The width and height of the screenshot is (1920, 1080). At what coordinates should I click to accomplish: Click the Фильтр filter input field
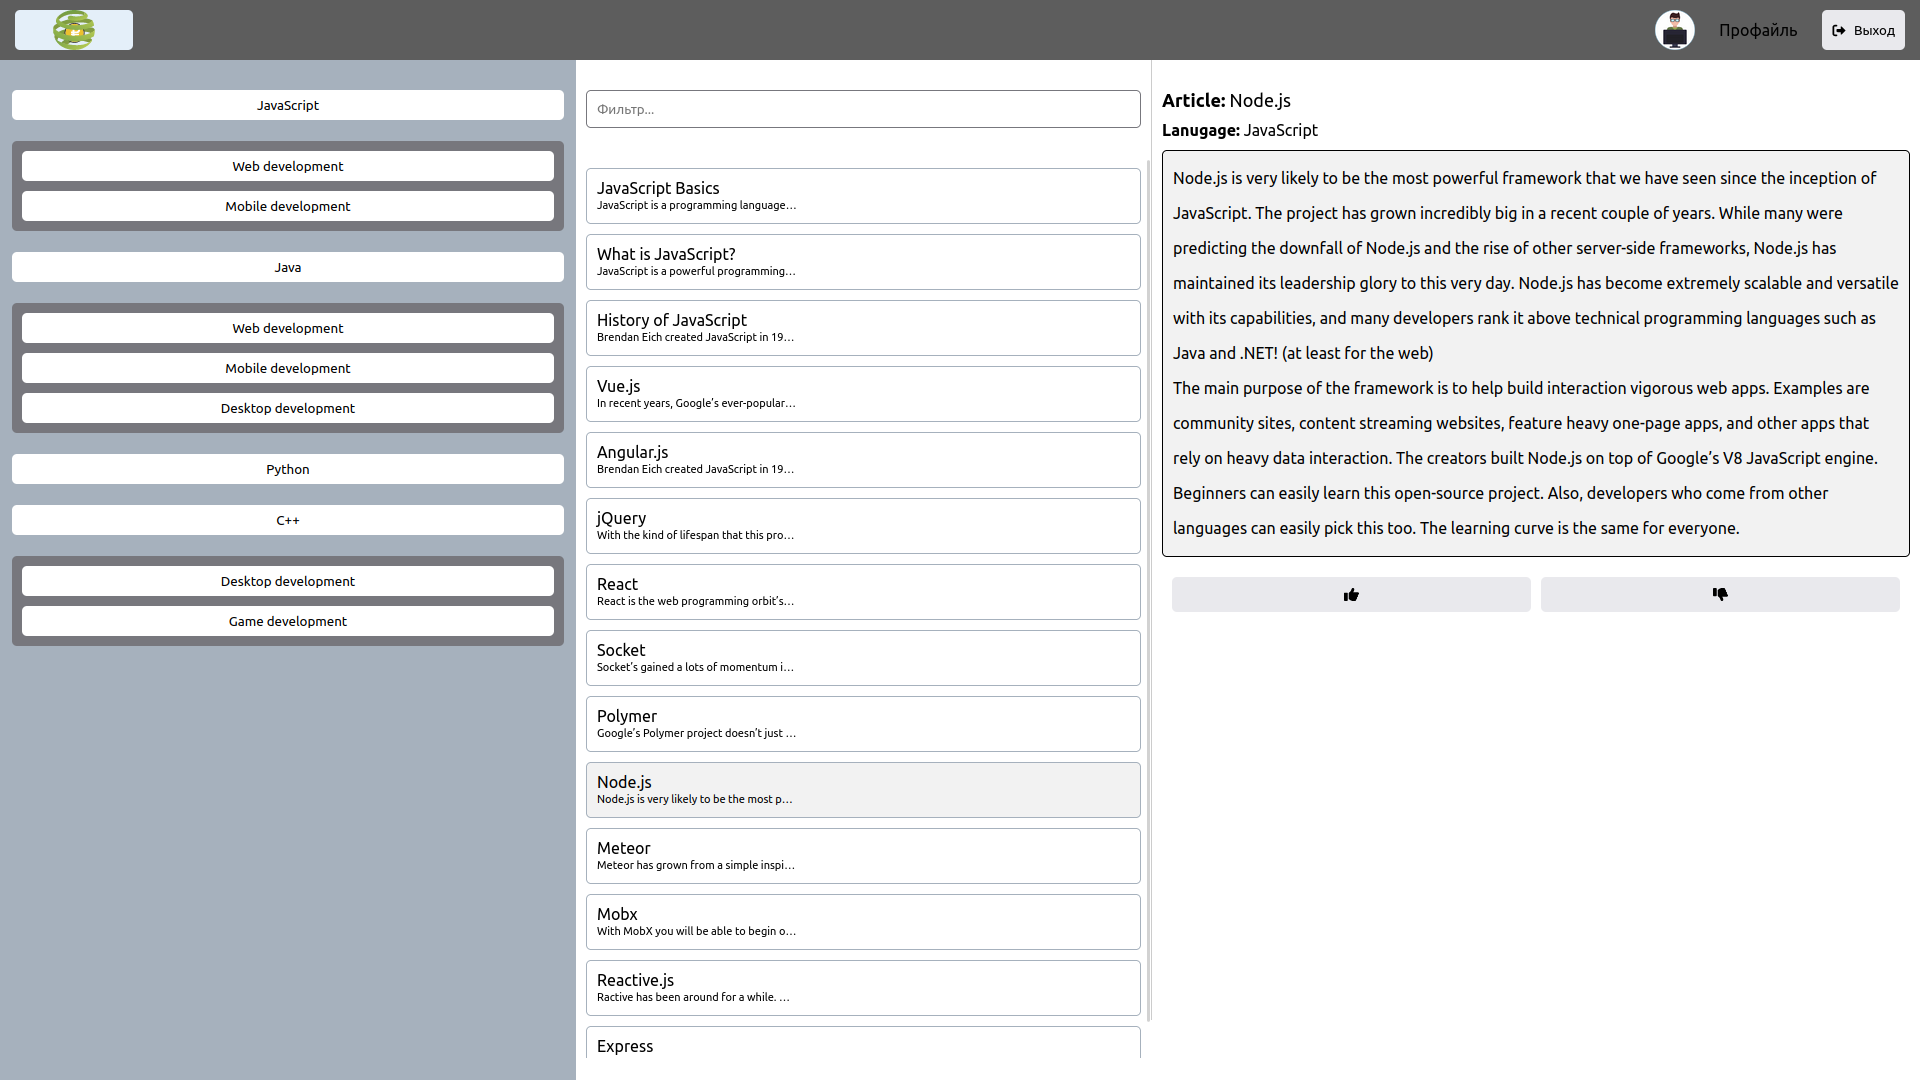862,109
